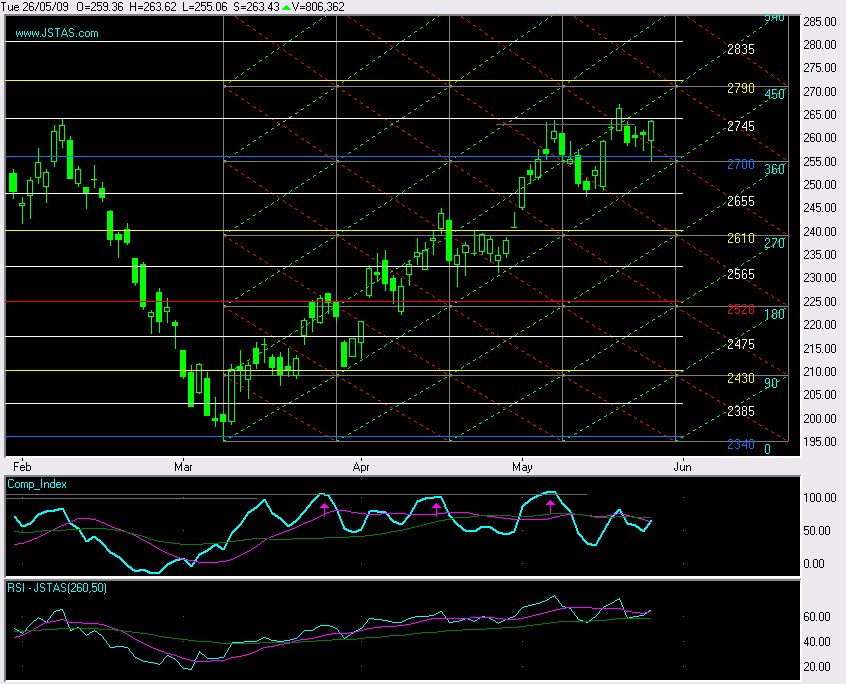
Task: Select the yellow 2790 price level label
Action: coord(741,89)
